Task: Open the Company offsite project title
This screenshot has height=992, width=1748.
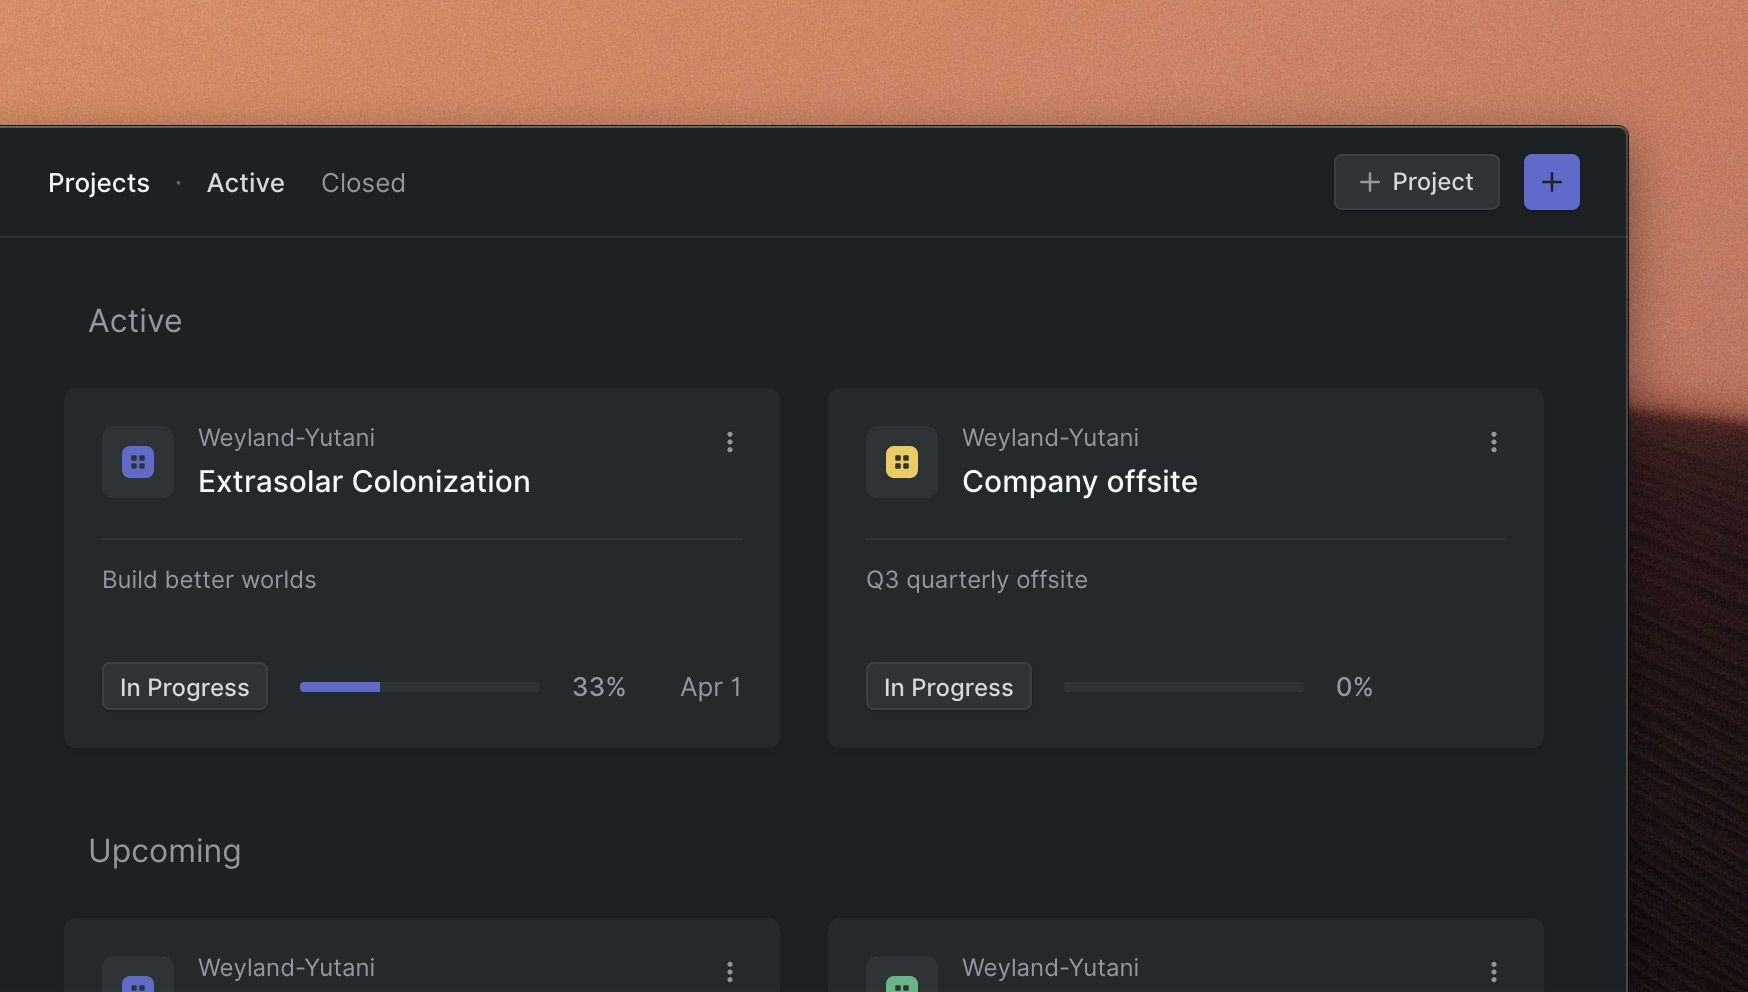Action: coord(1080,482)
